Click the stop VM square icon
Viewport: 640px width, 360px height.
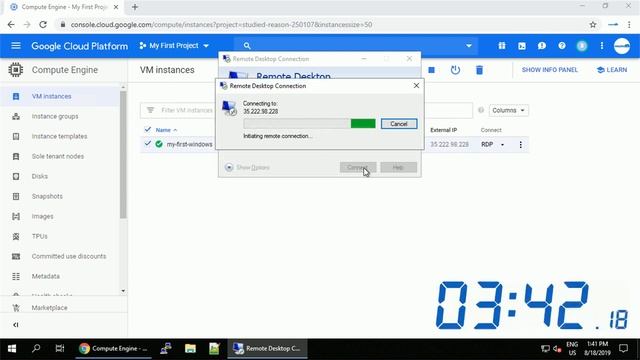click(431, 70)
